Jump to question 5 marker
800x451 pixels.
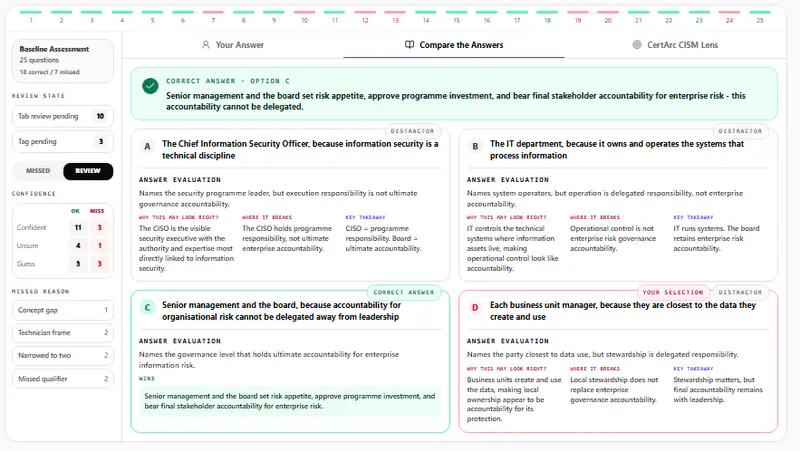pyautogui.click(x=153, y=16)
